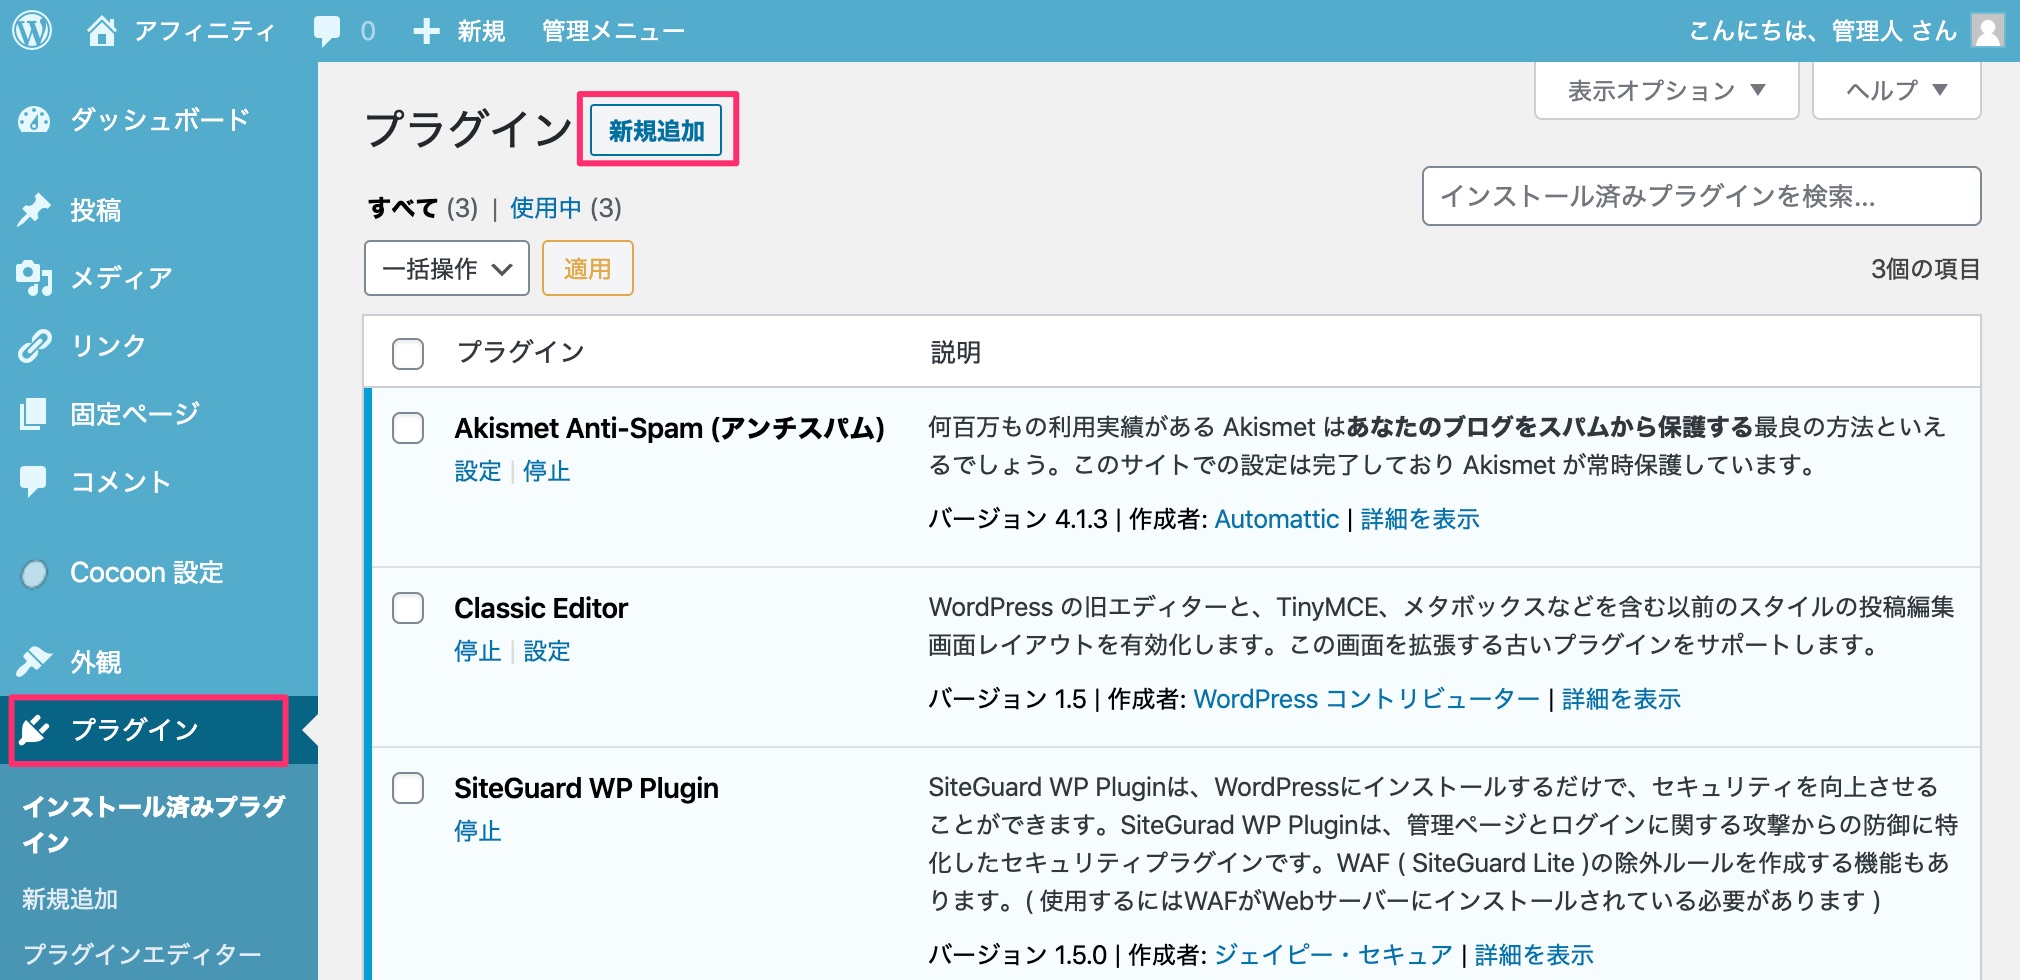Open the user avatar icon
Screen dimensions: 2020x980
[1987, 31]
